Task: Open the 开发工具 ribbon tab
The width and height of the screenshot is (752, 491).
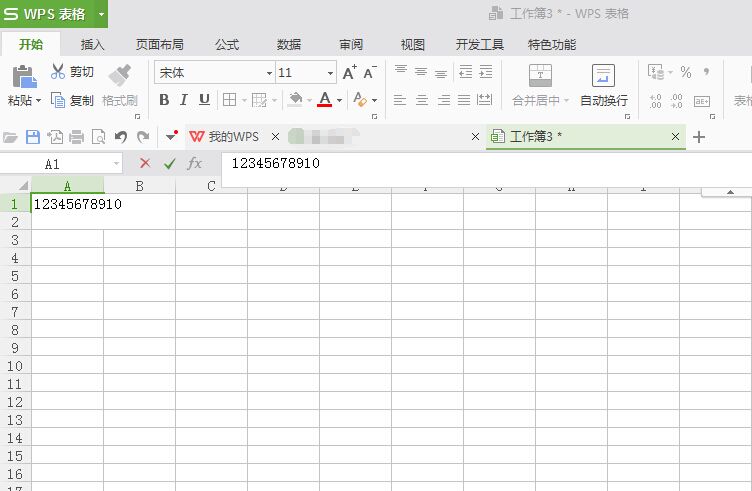Action: click(x=480, y=45)
